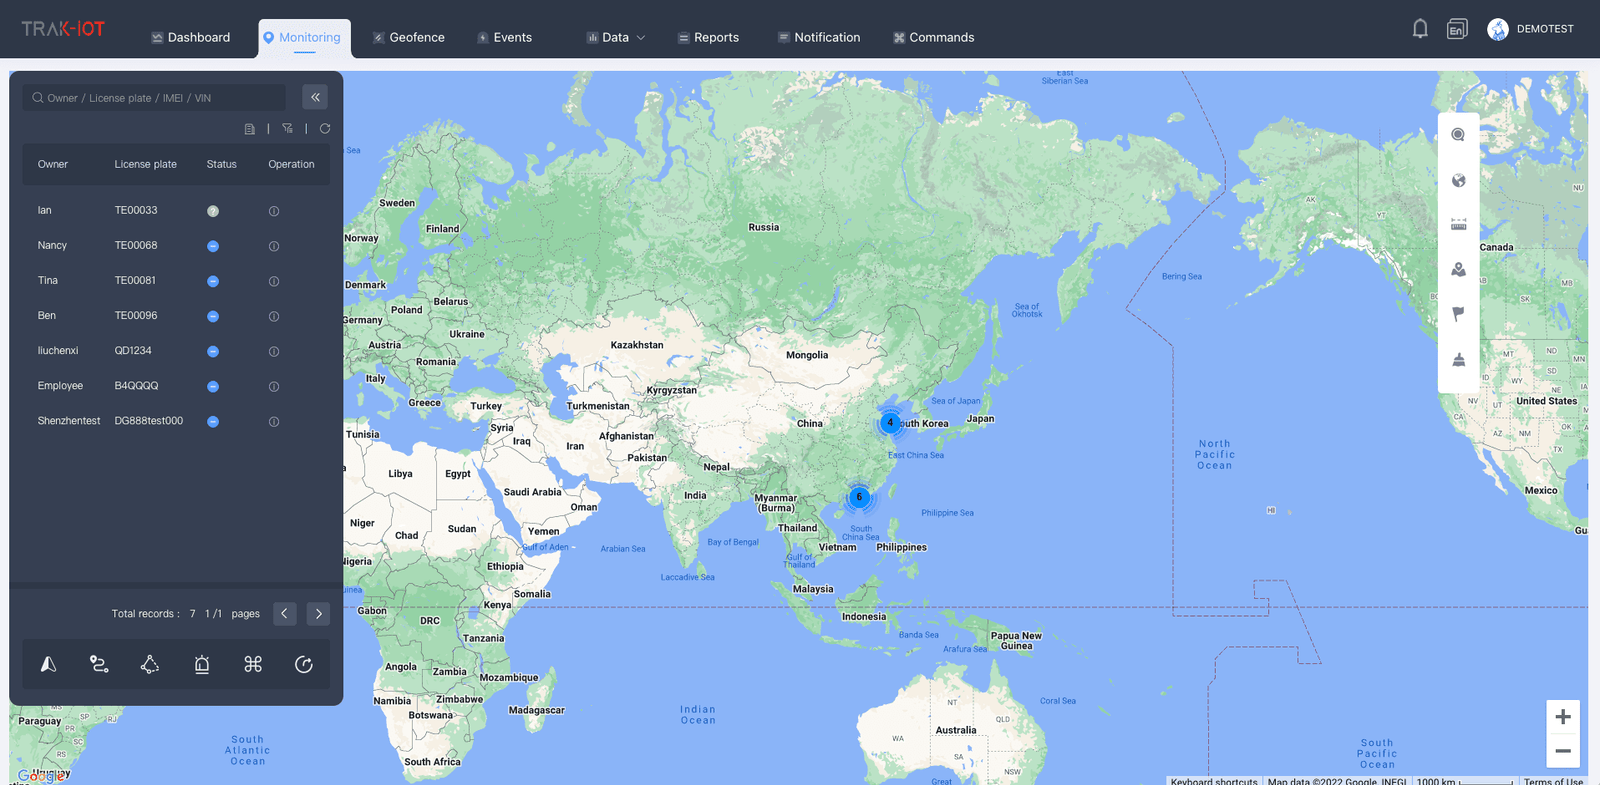Select owner Shenzhentest row
1600x785 pixels.
point(69,421)
